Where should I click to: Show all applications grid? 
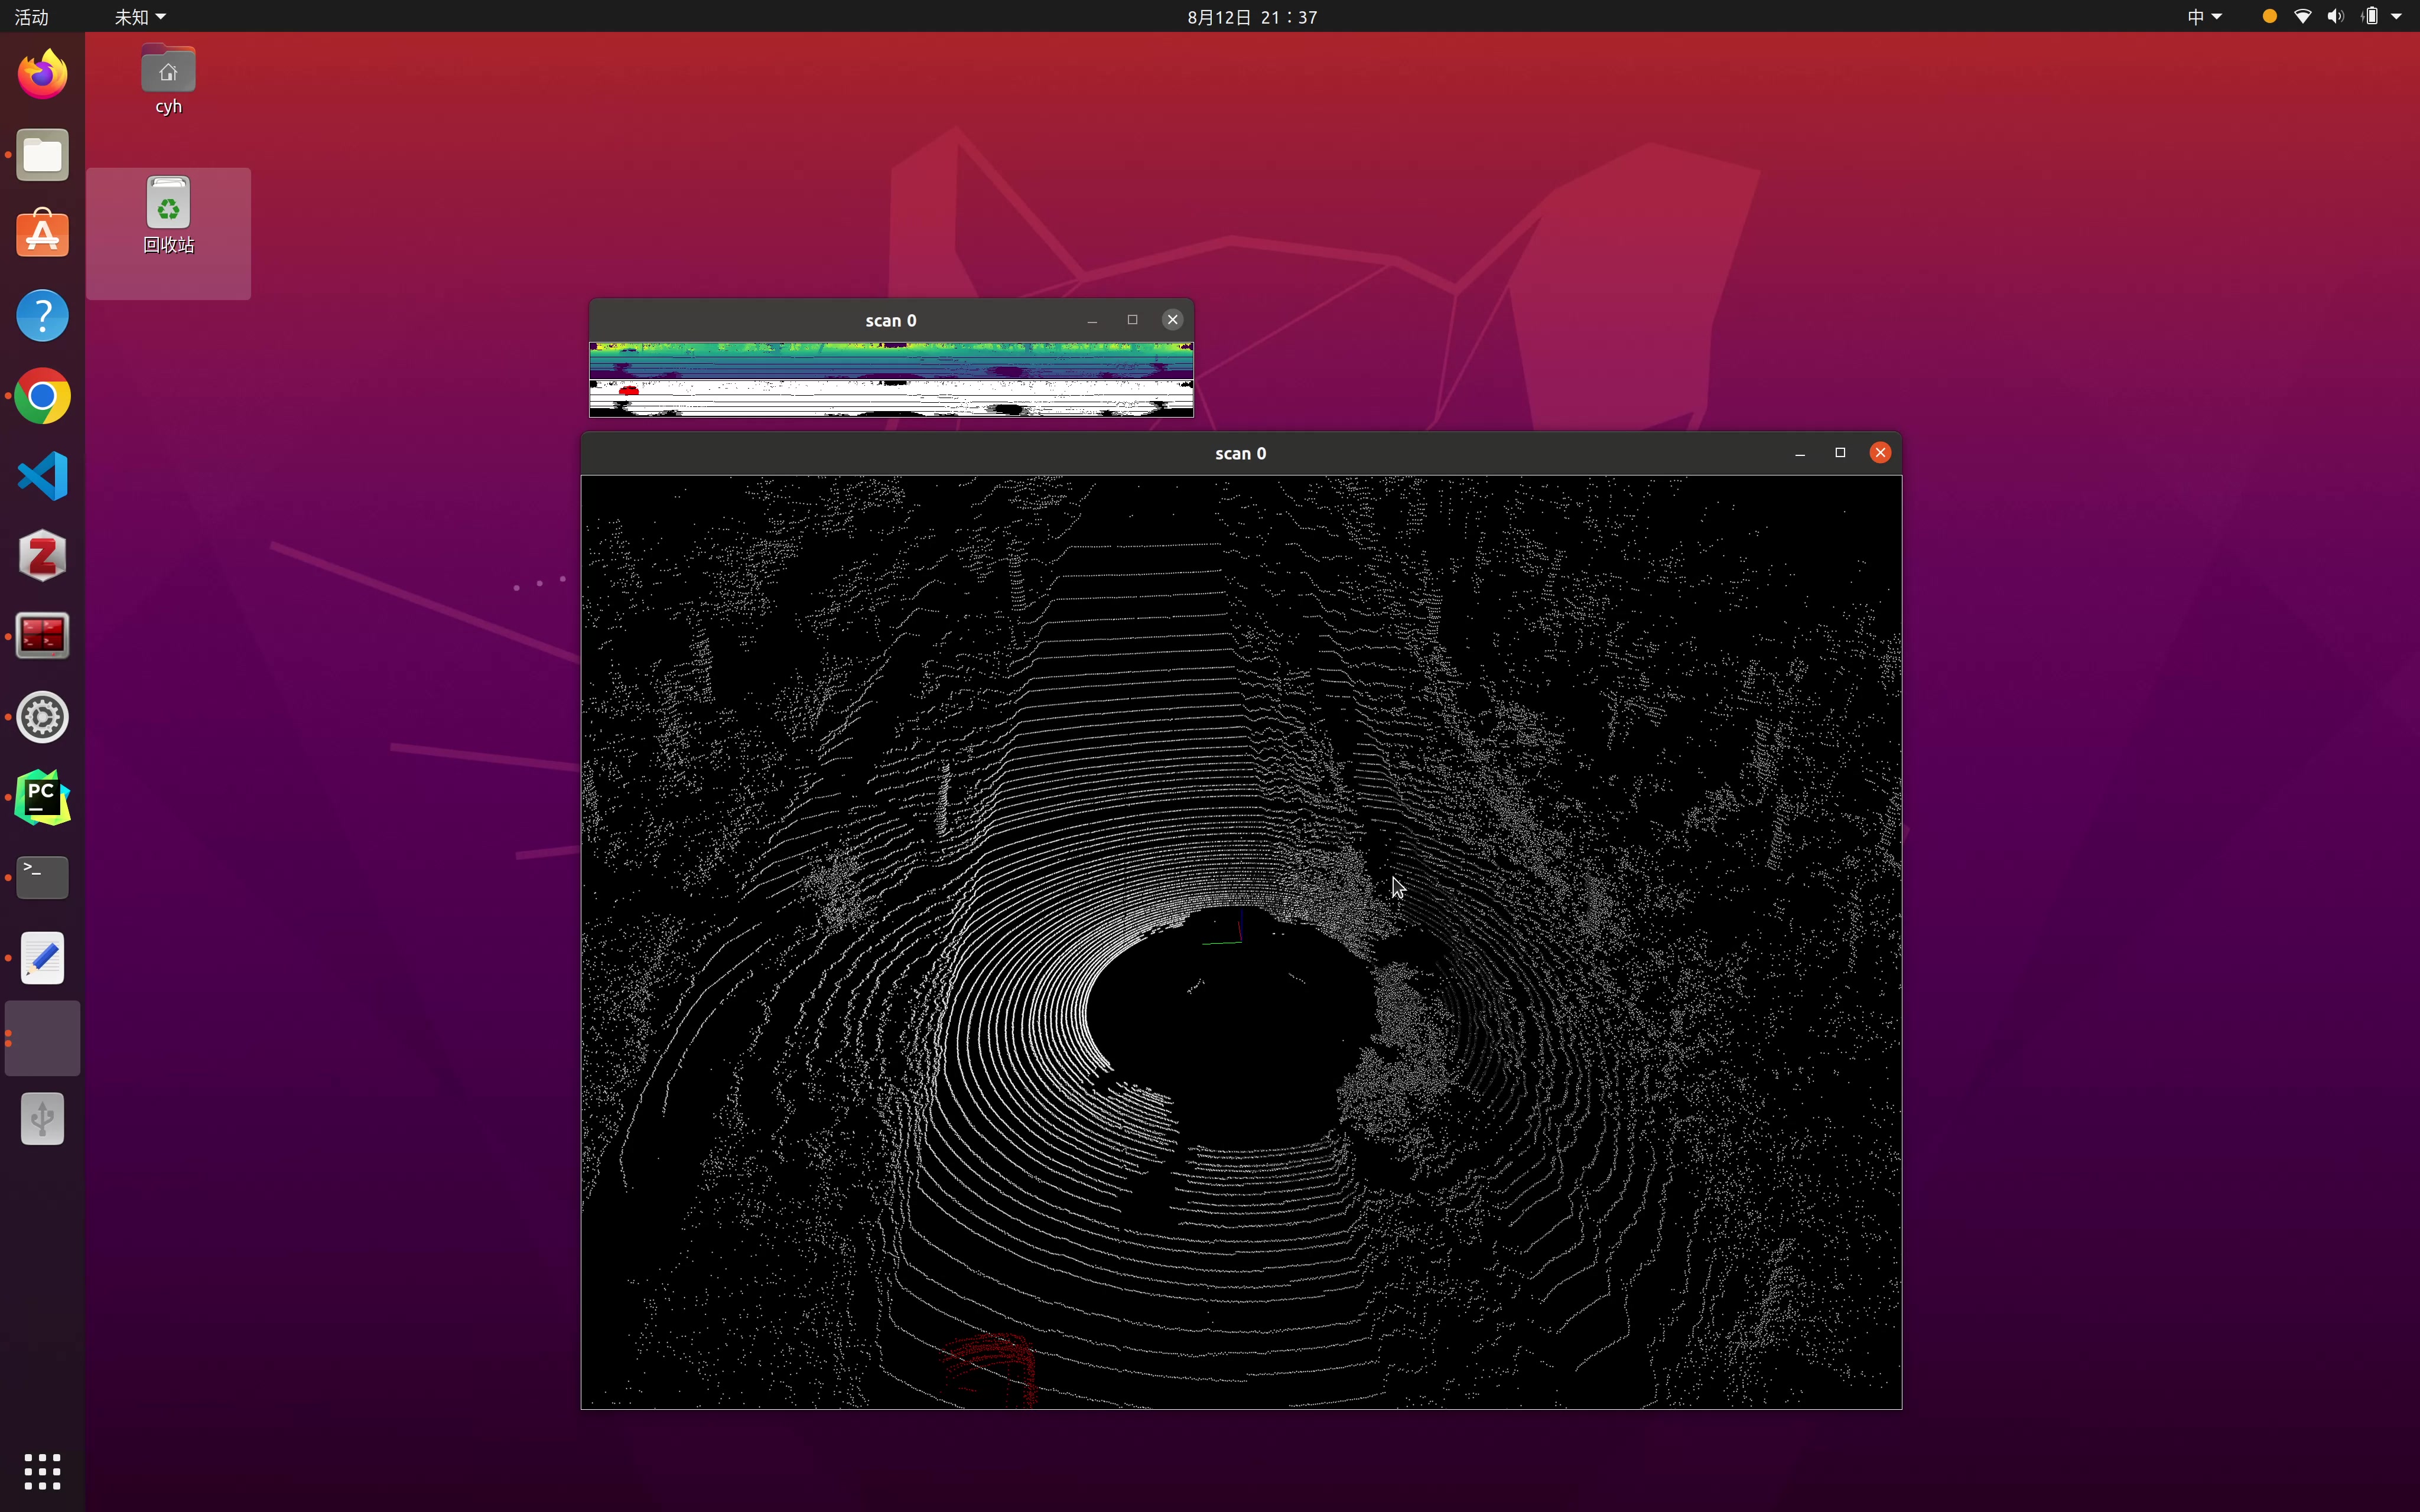42,1471
